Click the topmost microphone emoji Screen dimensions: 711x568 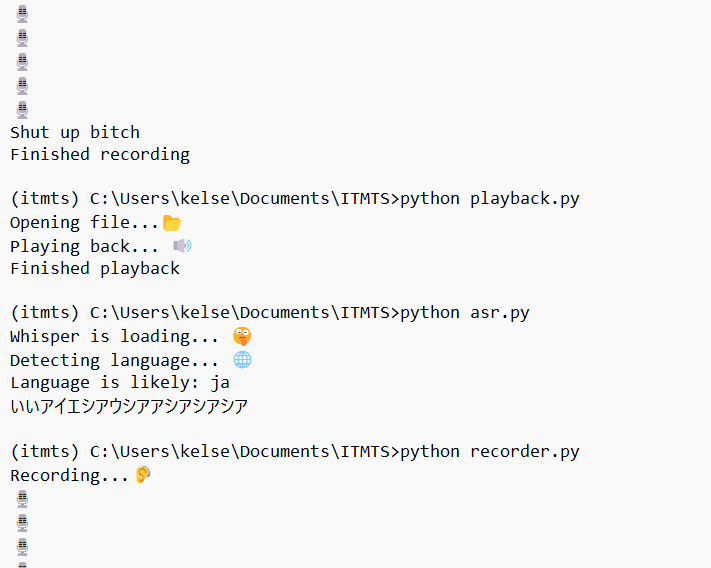point(22,14)
